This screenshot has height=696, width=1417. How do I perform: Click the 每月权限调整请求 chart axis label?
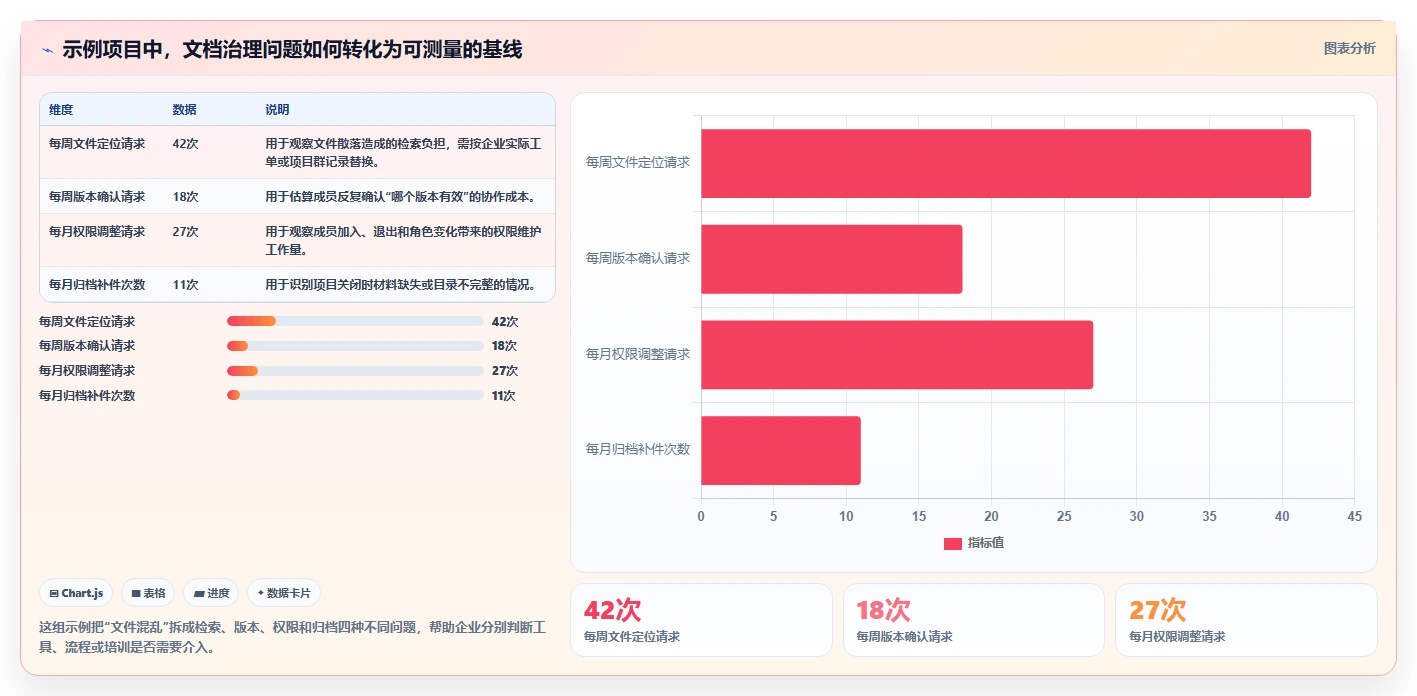click(x=638, y=354)
